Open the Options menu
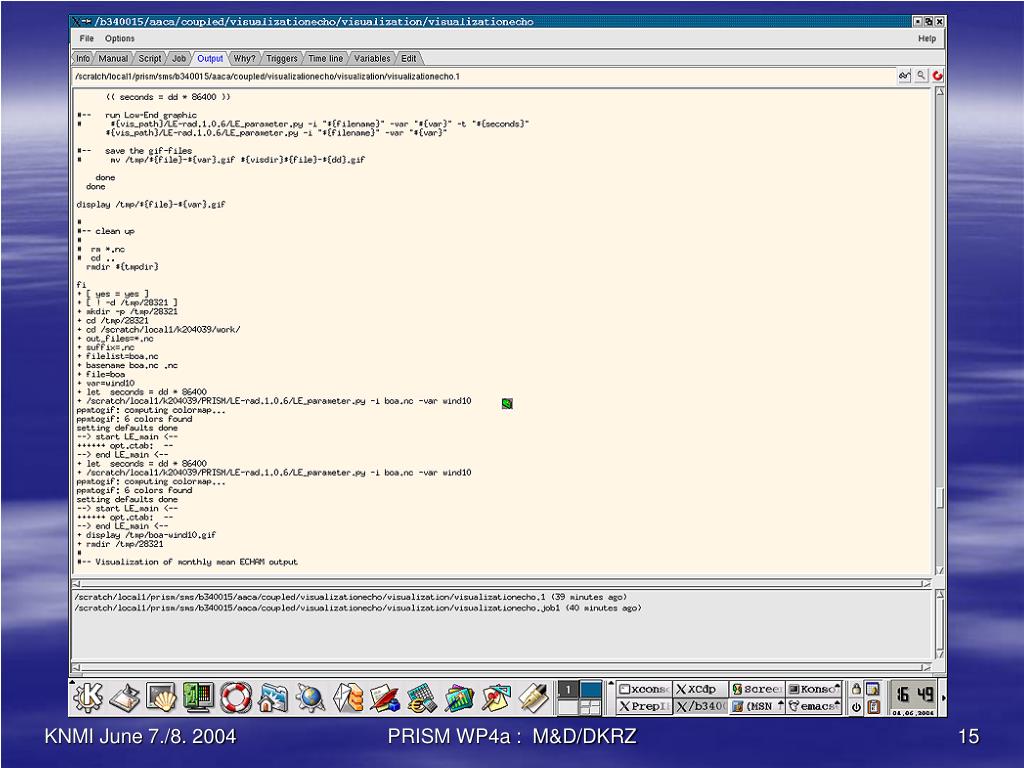The width and height of the screenshot is (1024, 768). [120, 39]
